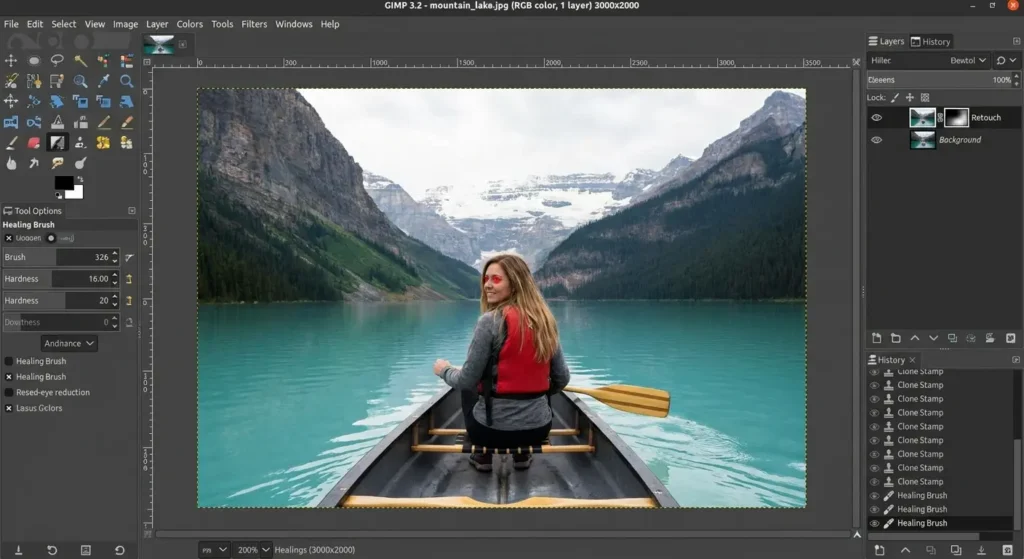Screen dimensions: 1024x559
Task: Select the Retouch layer name
Action: pyautogui.click(x=985, y=118)
